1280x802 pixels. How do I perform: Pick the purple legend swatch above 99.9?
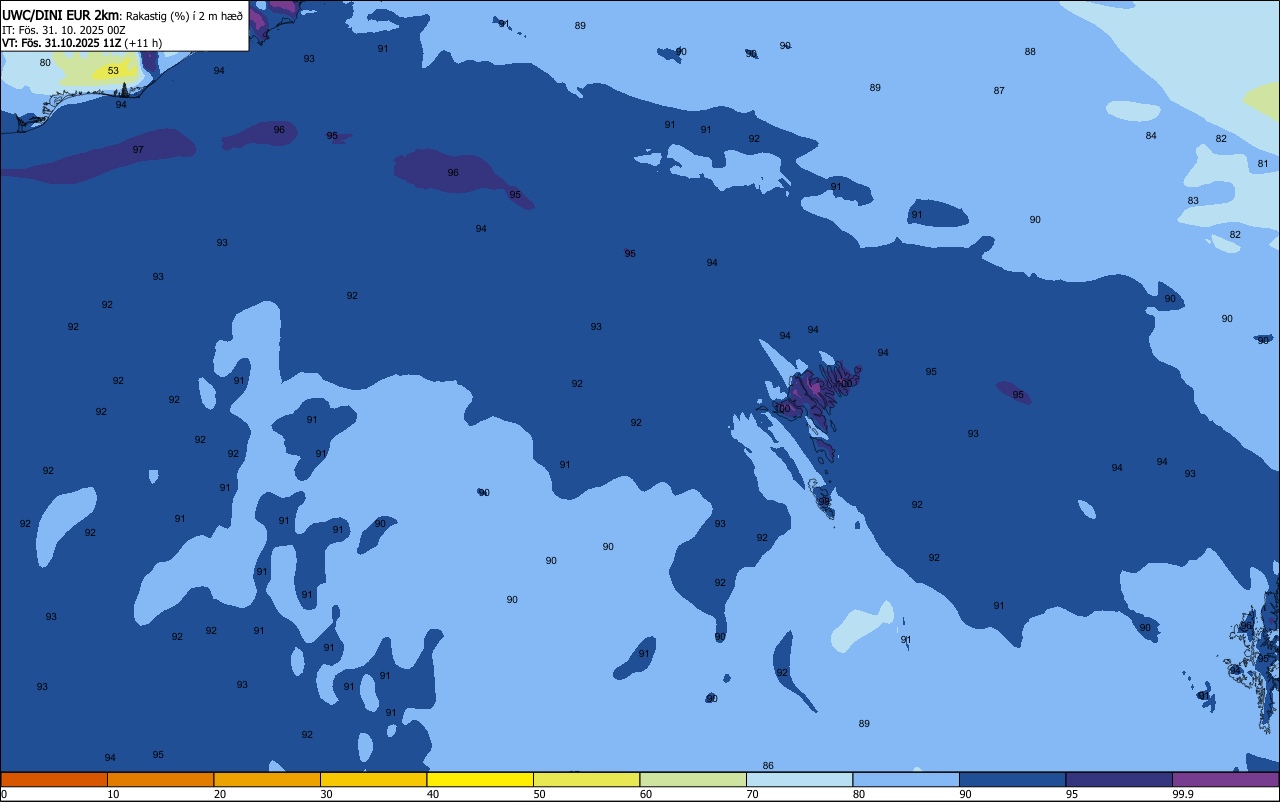pyautogui.click(x=1225, y=779)
